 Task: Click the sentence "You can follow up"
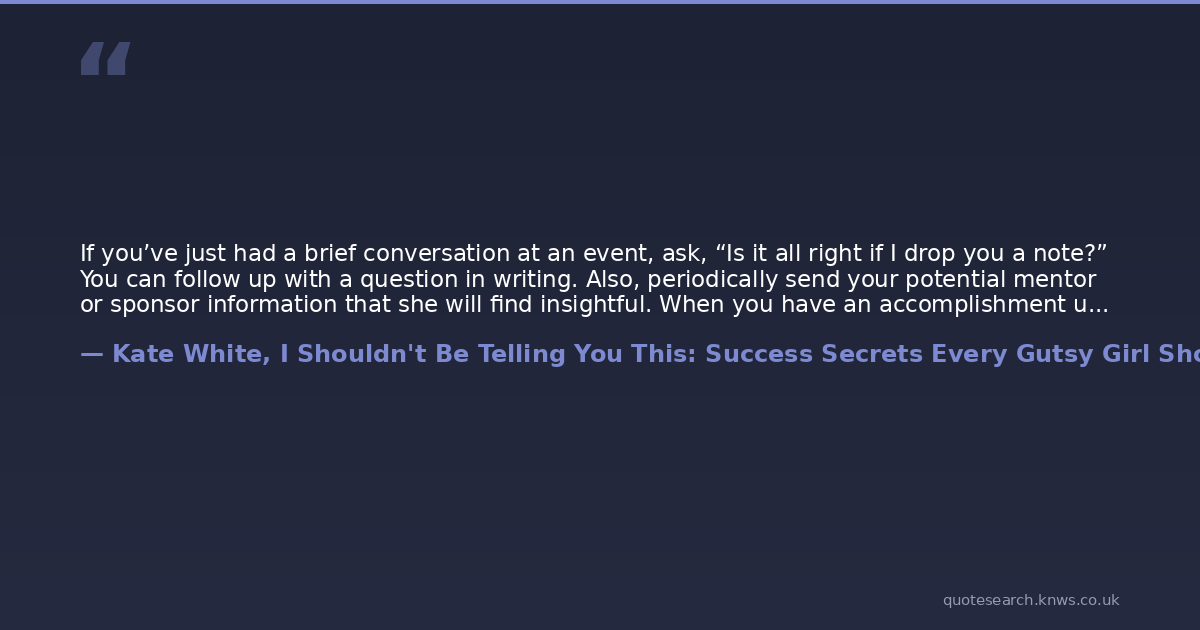(175, 280)
